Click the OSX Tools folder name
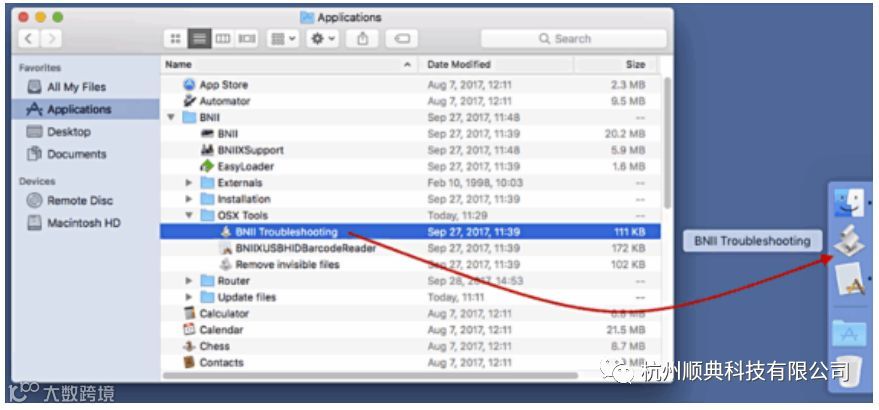The image size is (879, 410). click(243, 215)
